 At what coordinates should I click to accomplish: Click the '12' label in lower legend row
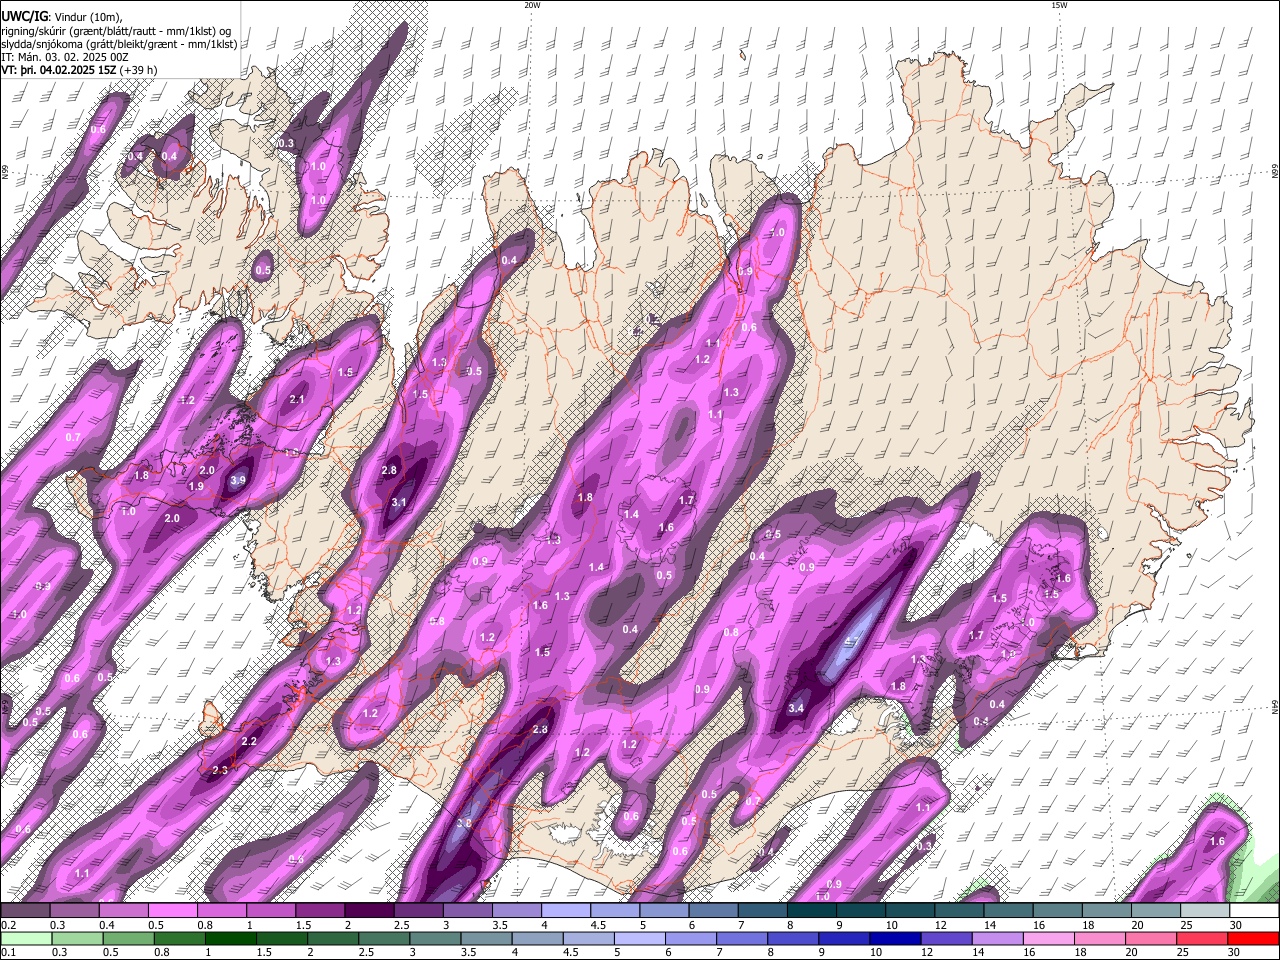[927, 952]
